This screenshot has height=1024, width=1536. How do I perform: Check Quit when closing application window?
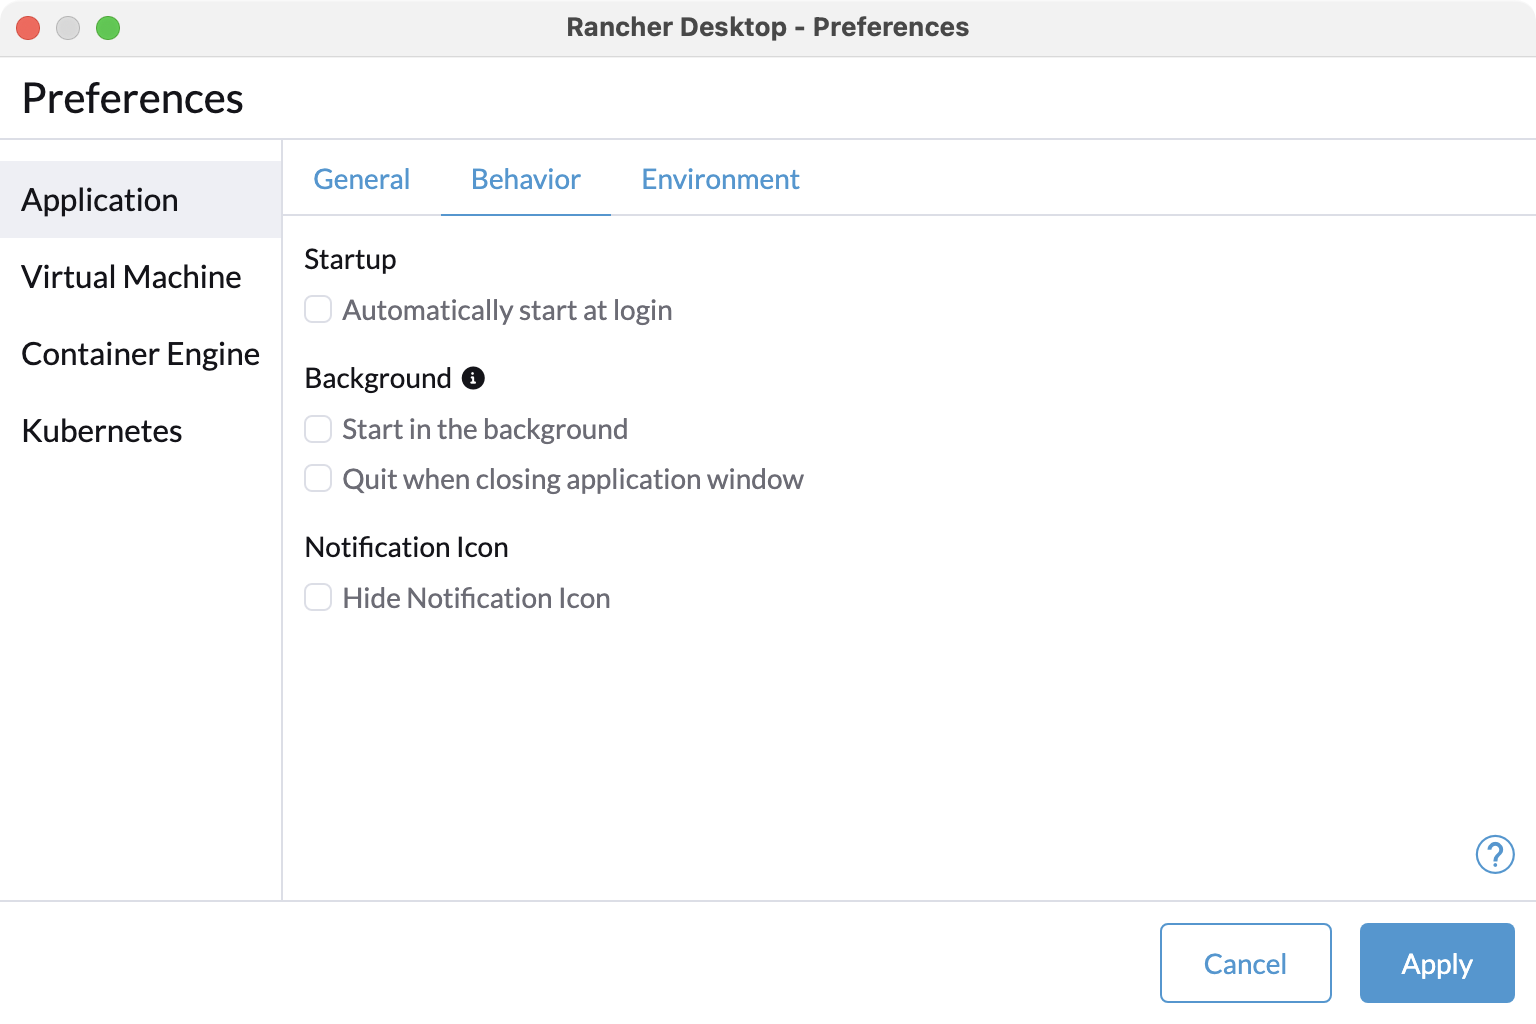pos(318,479)
